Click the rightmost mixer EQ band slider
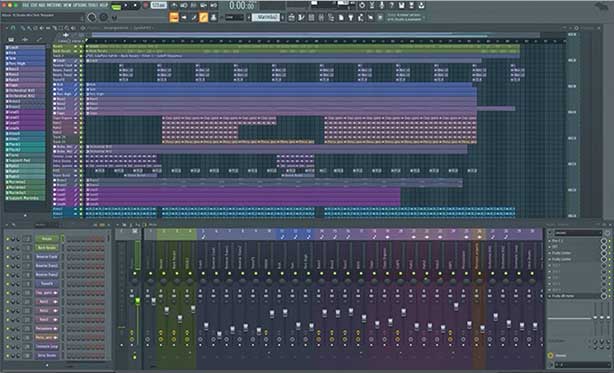The image size is (614, 373). point(609,316)
